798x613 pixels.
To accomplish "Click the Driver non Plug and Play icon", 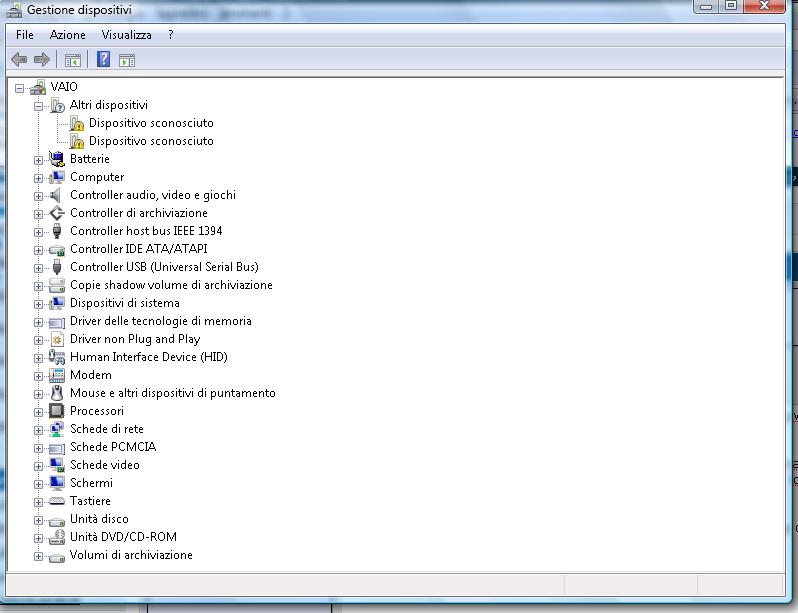I will [58, 339].
